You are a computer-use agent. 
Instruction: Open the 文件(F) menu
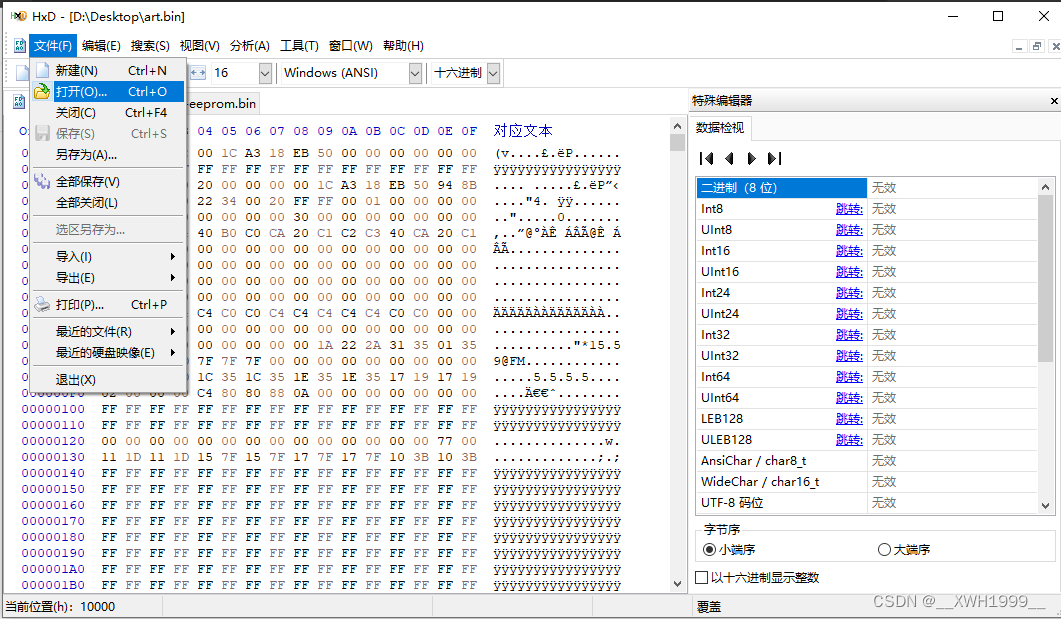tap(53, 45)
